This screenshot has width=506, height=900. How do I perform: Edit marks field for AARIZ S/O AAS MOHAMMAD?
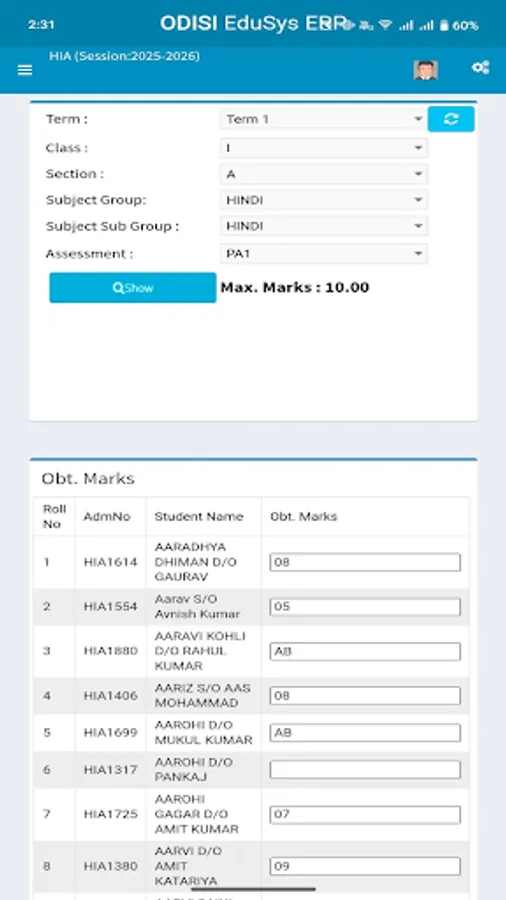click(x=365, y=696)
